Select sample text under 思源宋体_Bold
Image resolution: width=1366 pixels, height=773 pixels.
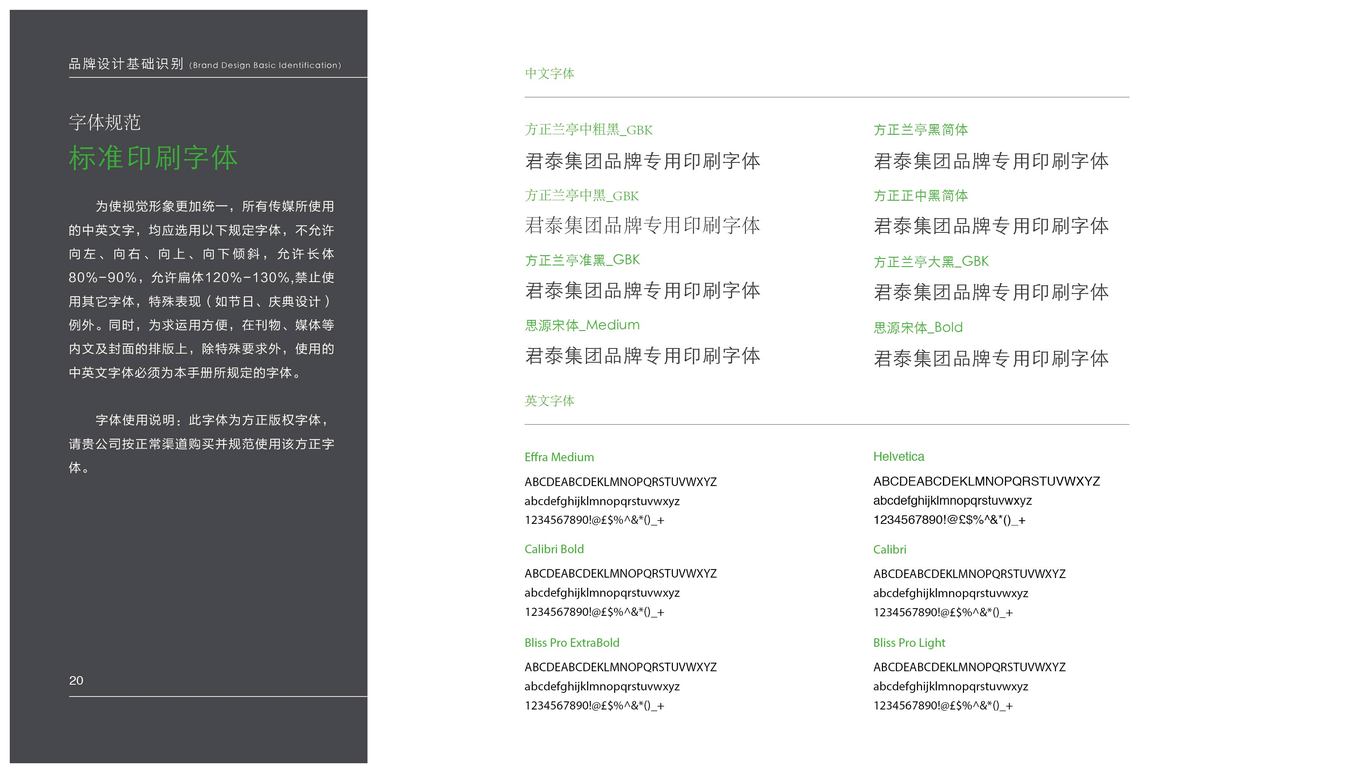point(991,358)
